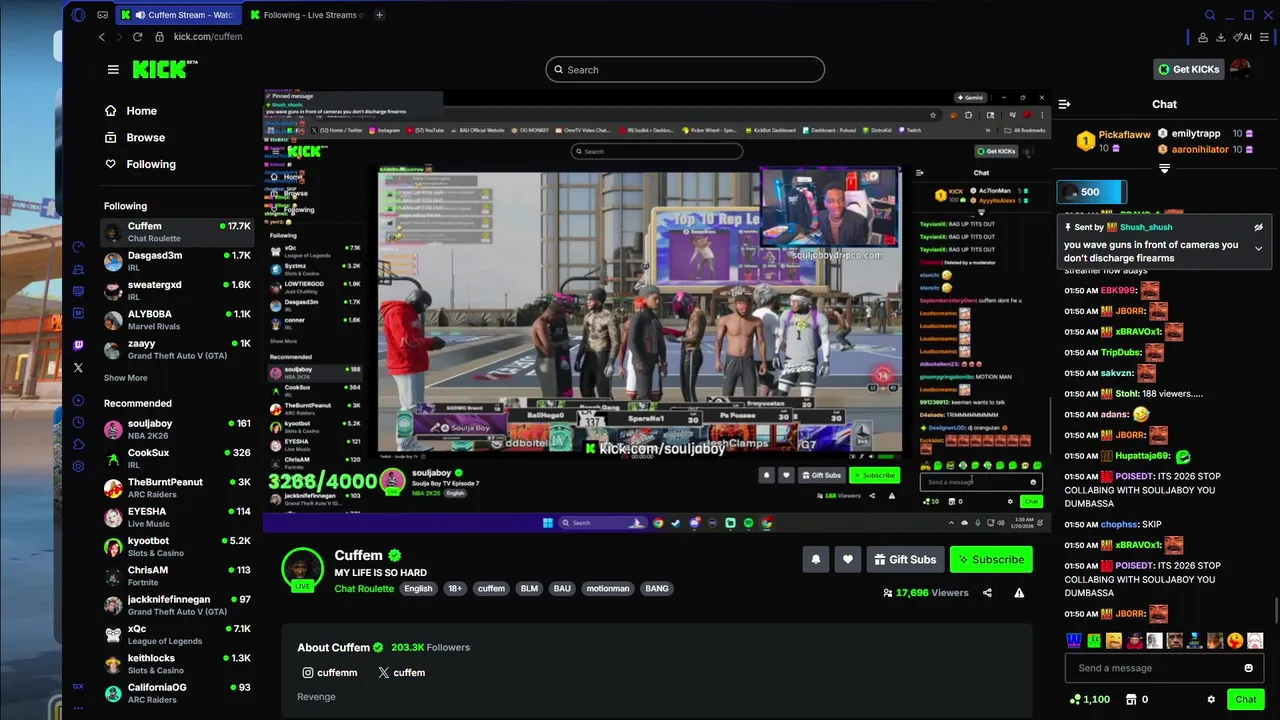
Task: Click the 1,100 channel points balance
Action: [x=1090, y=700]
